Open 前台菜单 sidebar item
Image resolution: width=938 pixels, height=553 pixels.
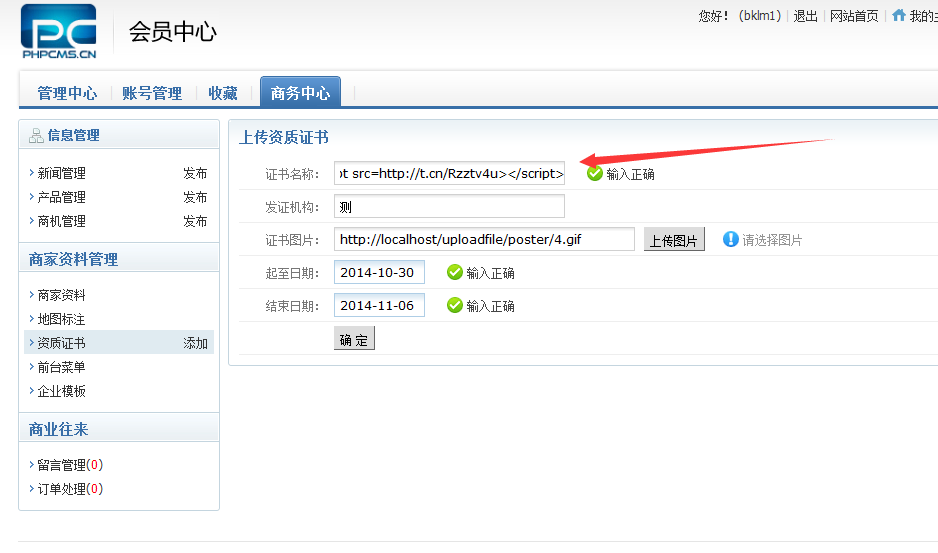[62, 367]
